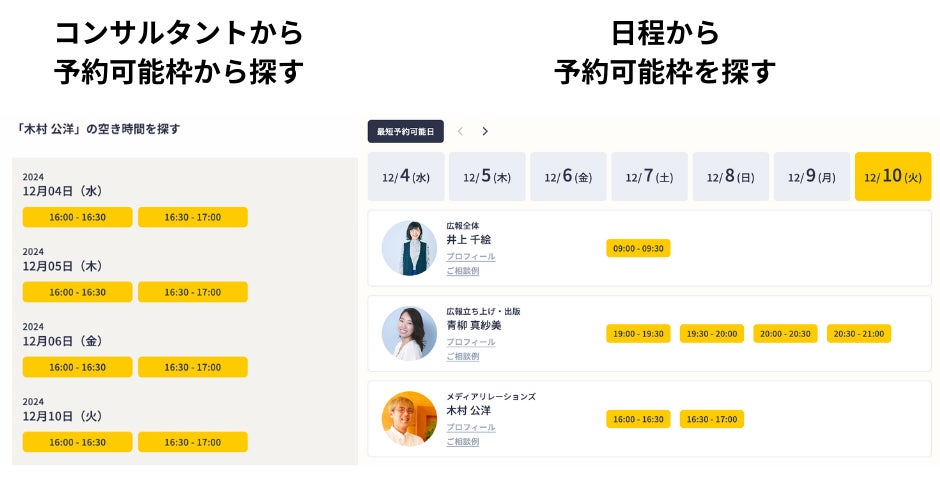Select the 12/8 (日) date tab
This screenshot has height=485, width=940.
point(730,177)
